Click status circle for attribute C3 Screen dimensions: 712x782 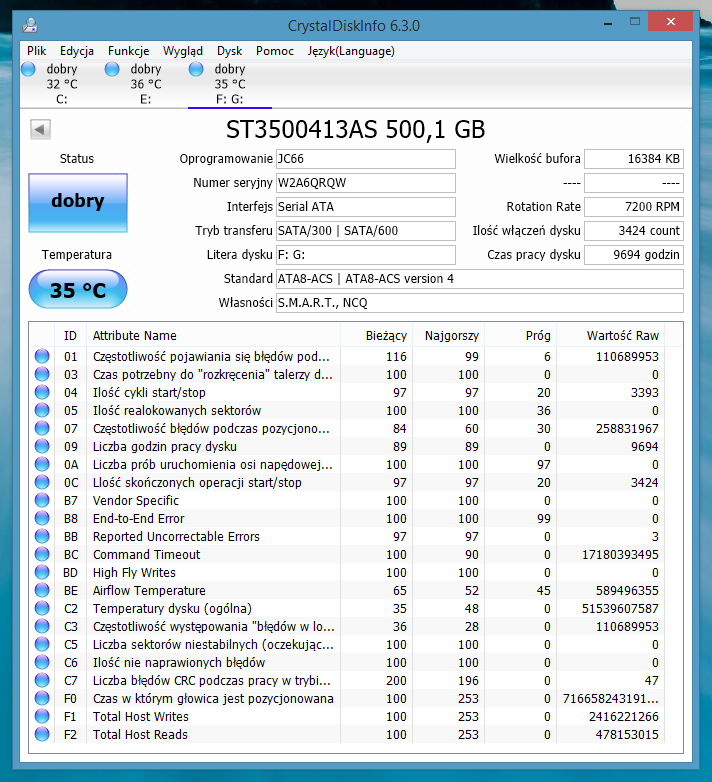click(42, 626)
